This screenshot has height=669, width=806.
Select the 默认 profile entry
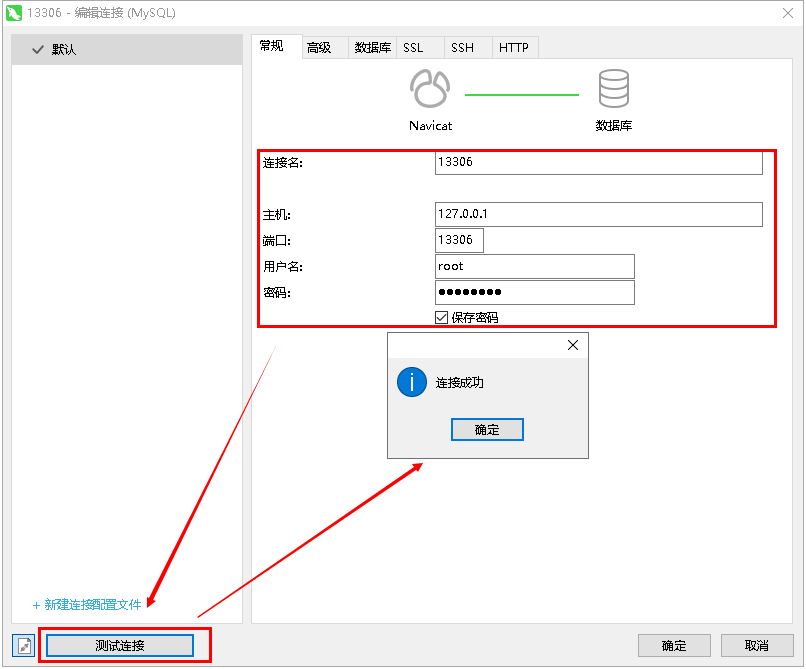(127, 50)
